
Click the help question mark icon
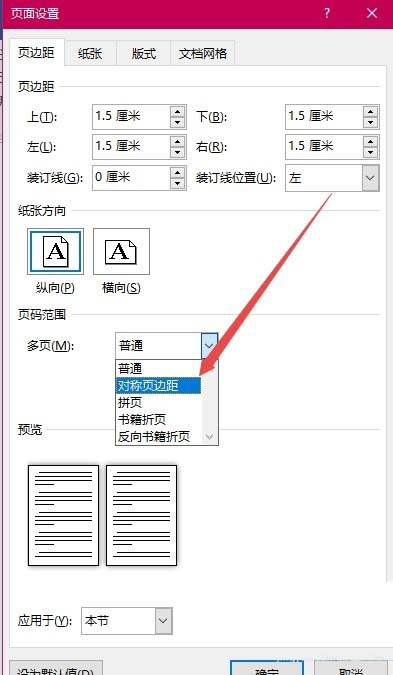click(327, 13)
